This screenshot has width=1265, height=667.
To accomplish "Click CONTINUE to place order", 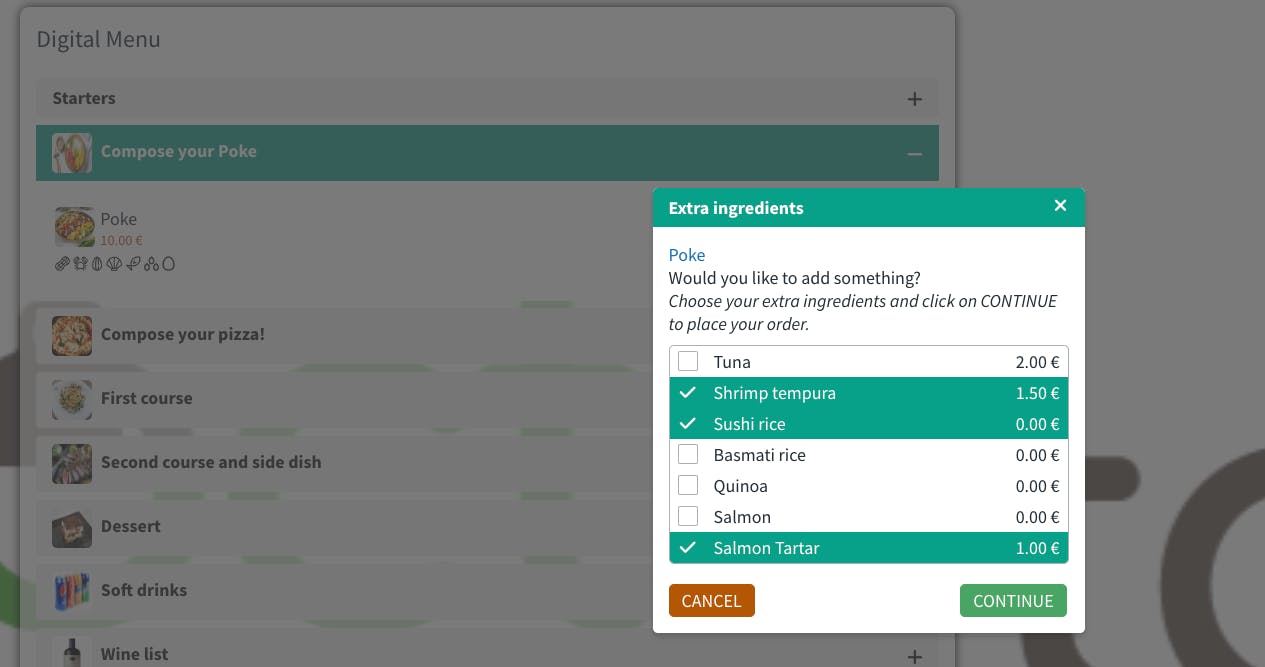I will click(x=1013, y=600).
